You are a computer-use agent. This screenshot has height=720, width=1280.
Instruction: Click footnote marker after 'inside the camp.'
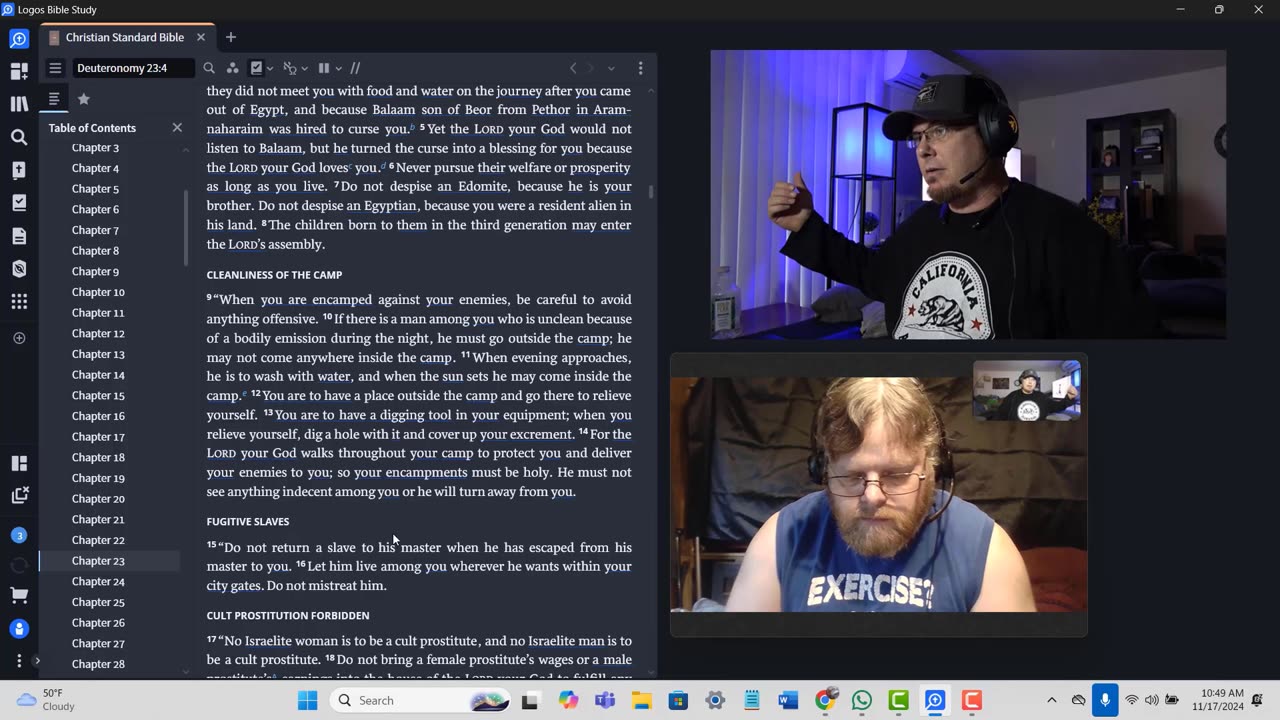click(244, 394)
